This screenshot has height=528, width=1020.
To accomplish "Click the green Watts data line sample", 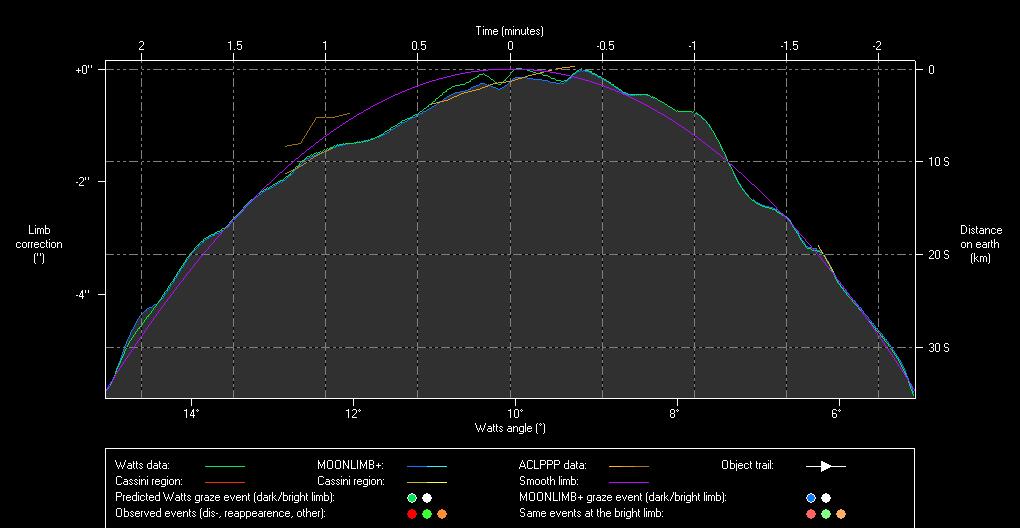I will pos(224,466).
